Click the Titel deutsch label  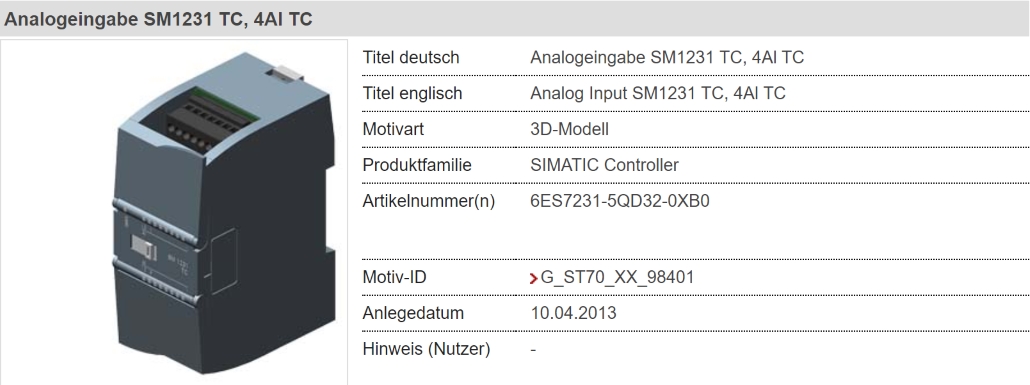click(411, 58)
